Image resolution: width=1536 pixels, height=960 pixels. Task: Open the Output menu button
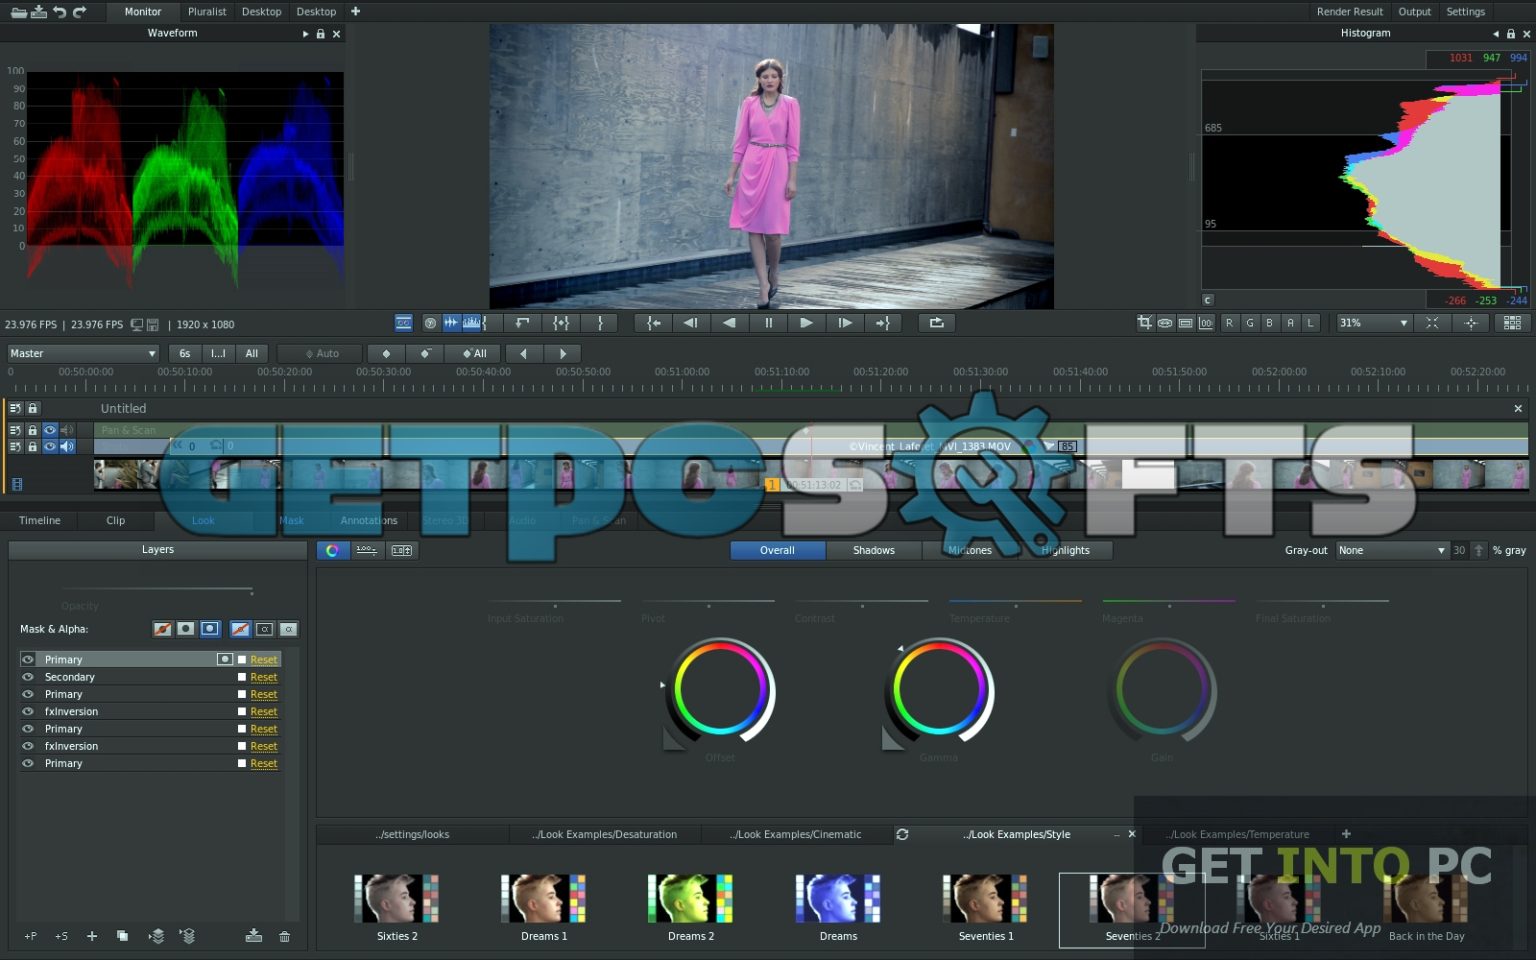(1414, 11)
